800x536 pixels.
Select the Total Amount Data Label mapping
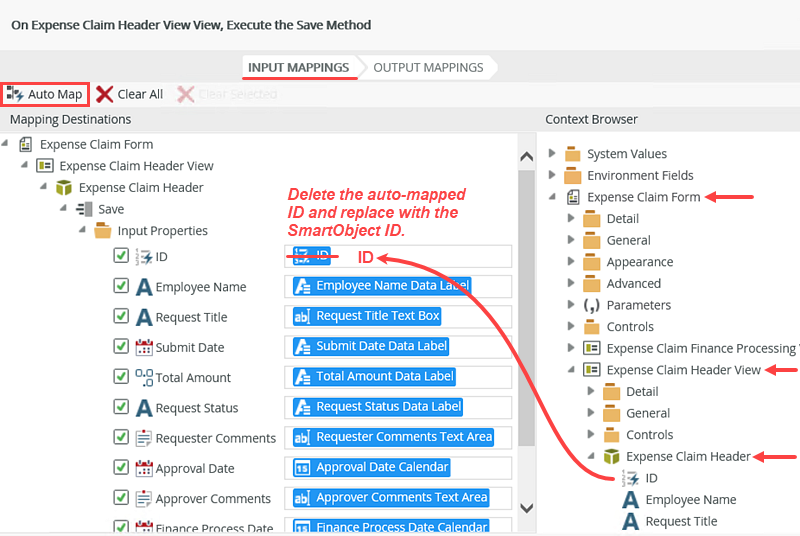coord(374,376)
